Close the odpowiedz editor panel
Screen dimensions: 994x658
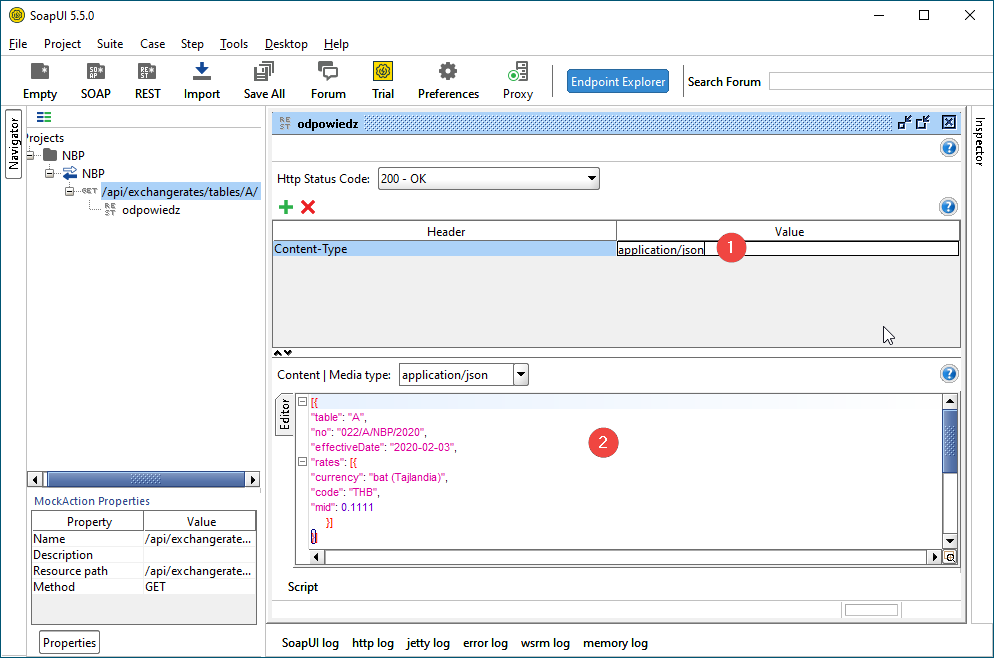click(948, 122)
